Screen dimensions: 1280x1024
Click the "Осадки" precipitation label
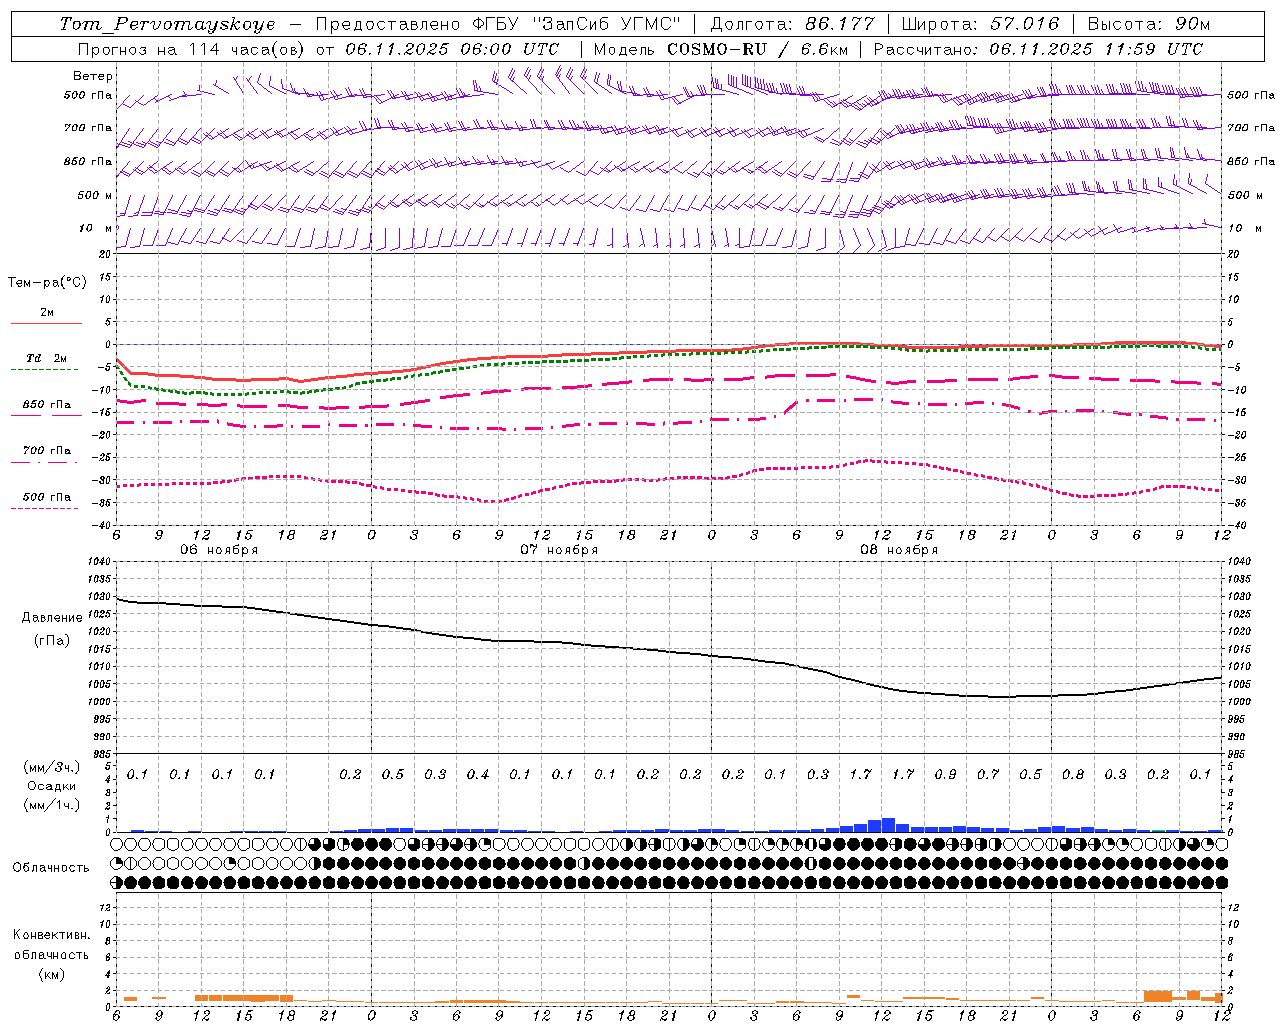click(51, 786)
